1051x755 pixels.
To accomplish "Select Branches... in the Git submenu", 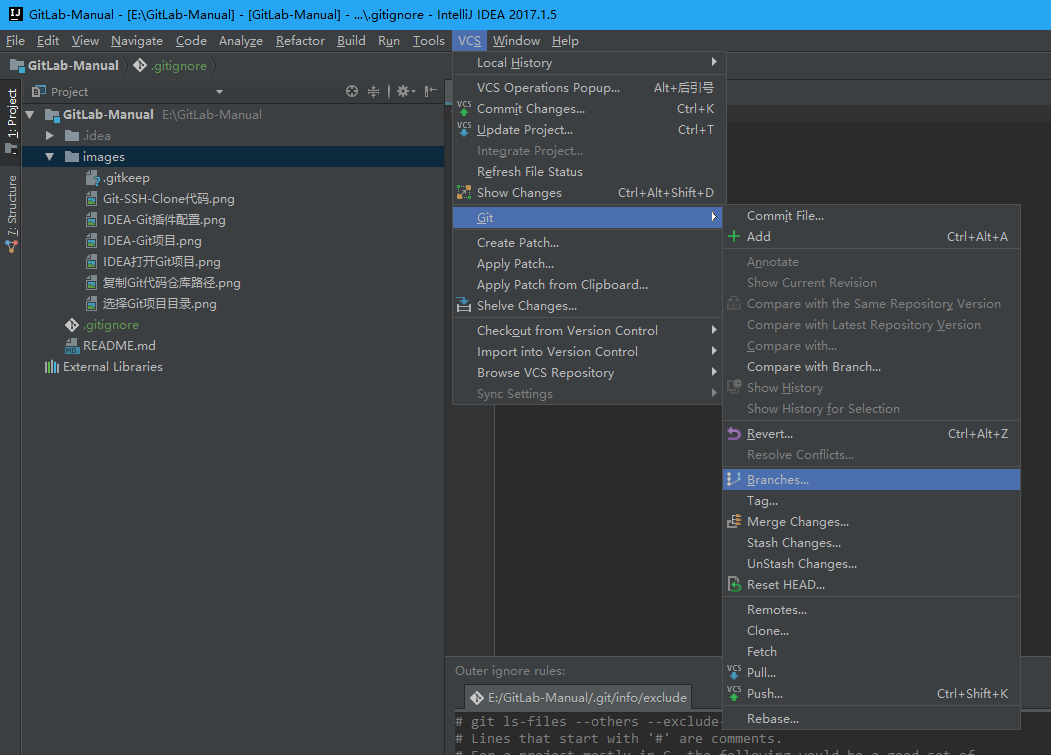I will click(x=777, y=480).
